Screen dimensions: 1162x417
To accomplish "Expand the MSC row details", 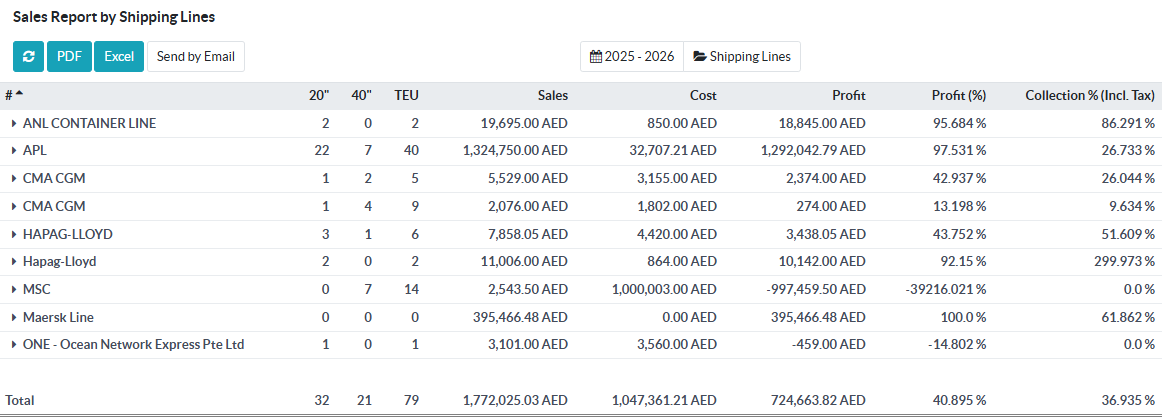I will [x=14, y=289].
